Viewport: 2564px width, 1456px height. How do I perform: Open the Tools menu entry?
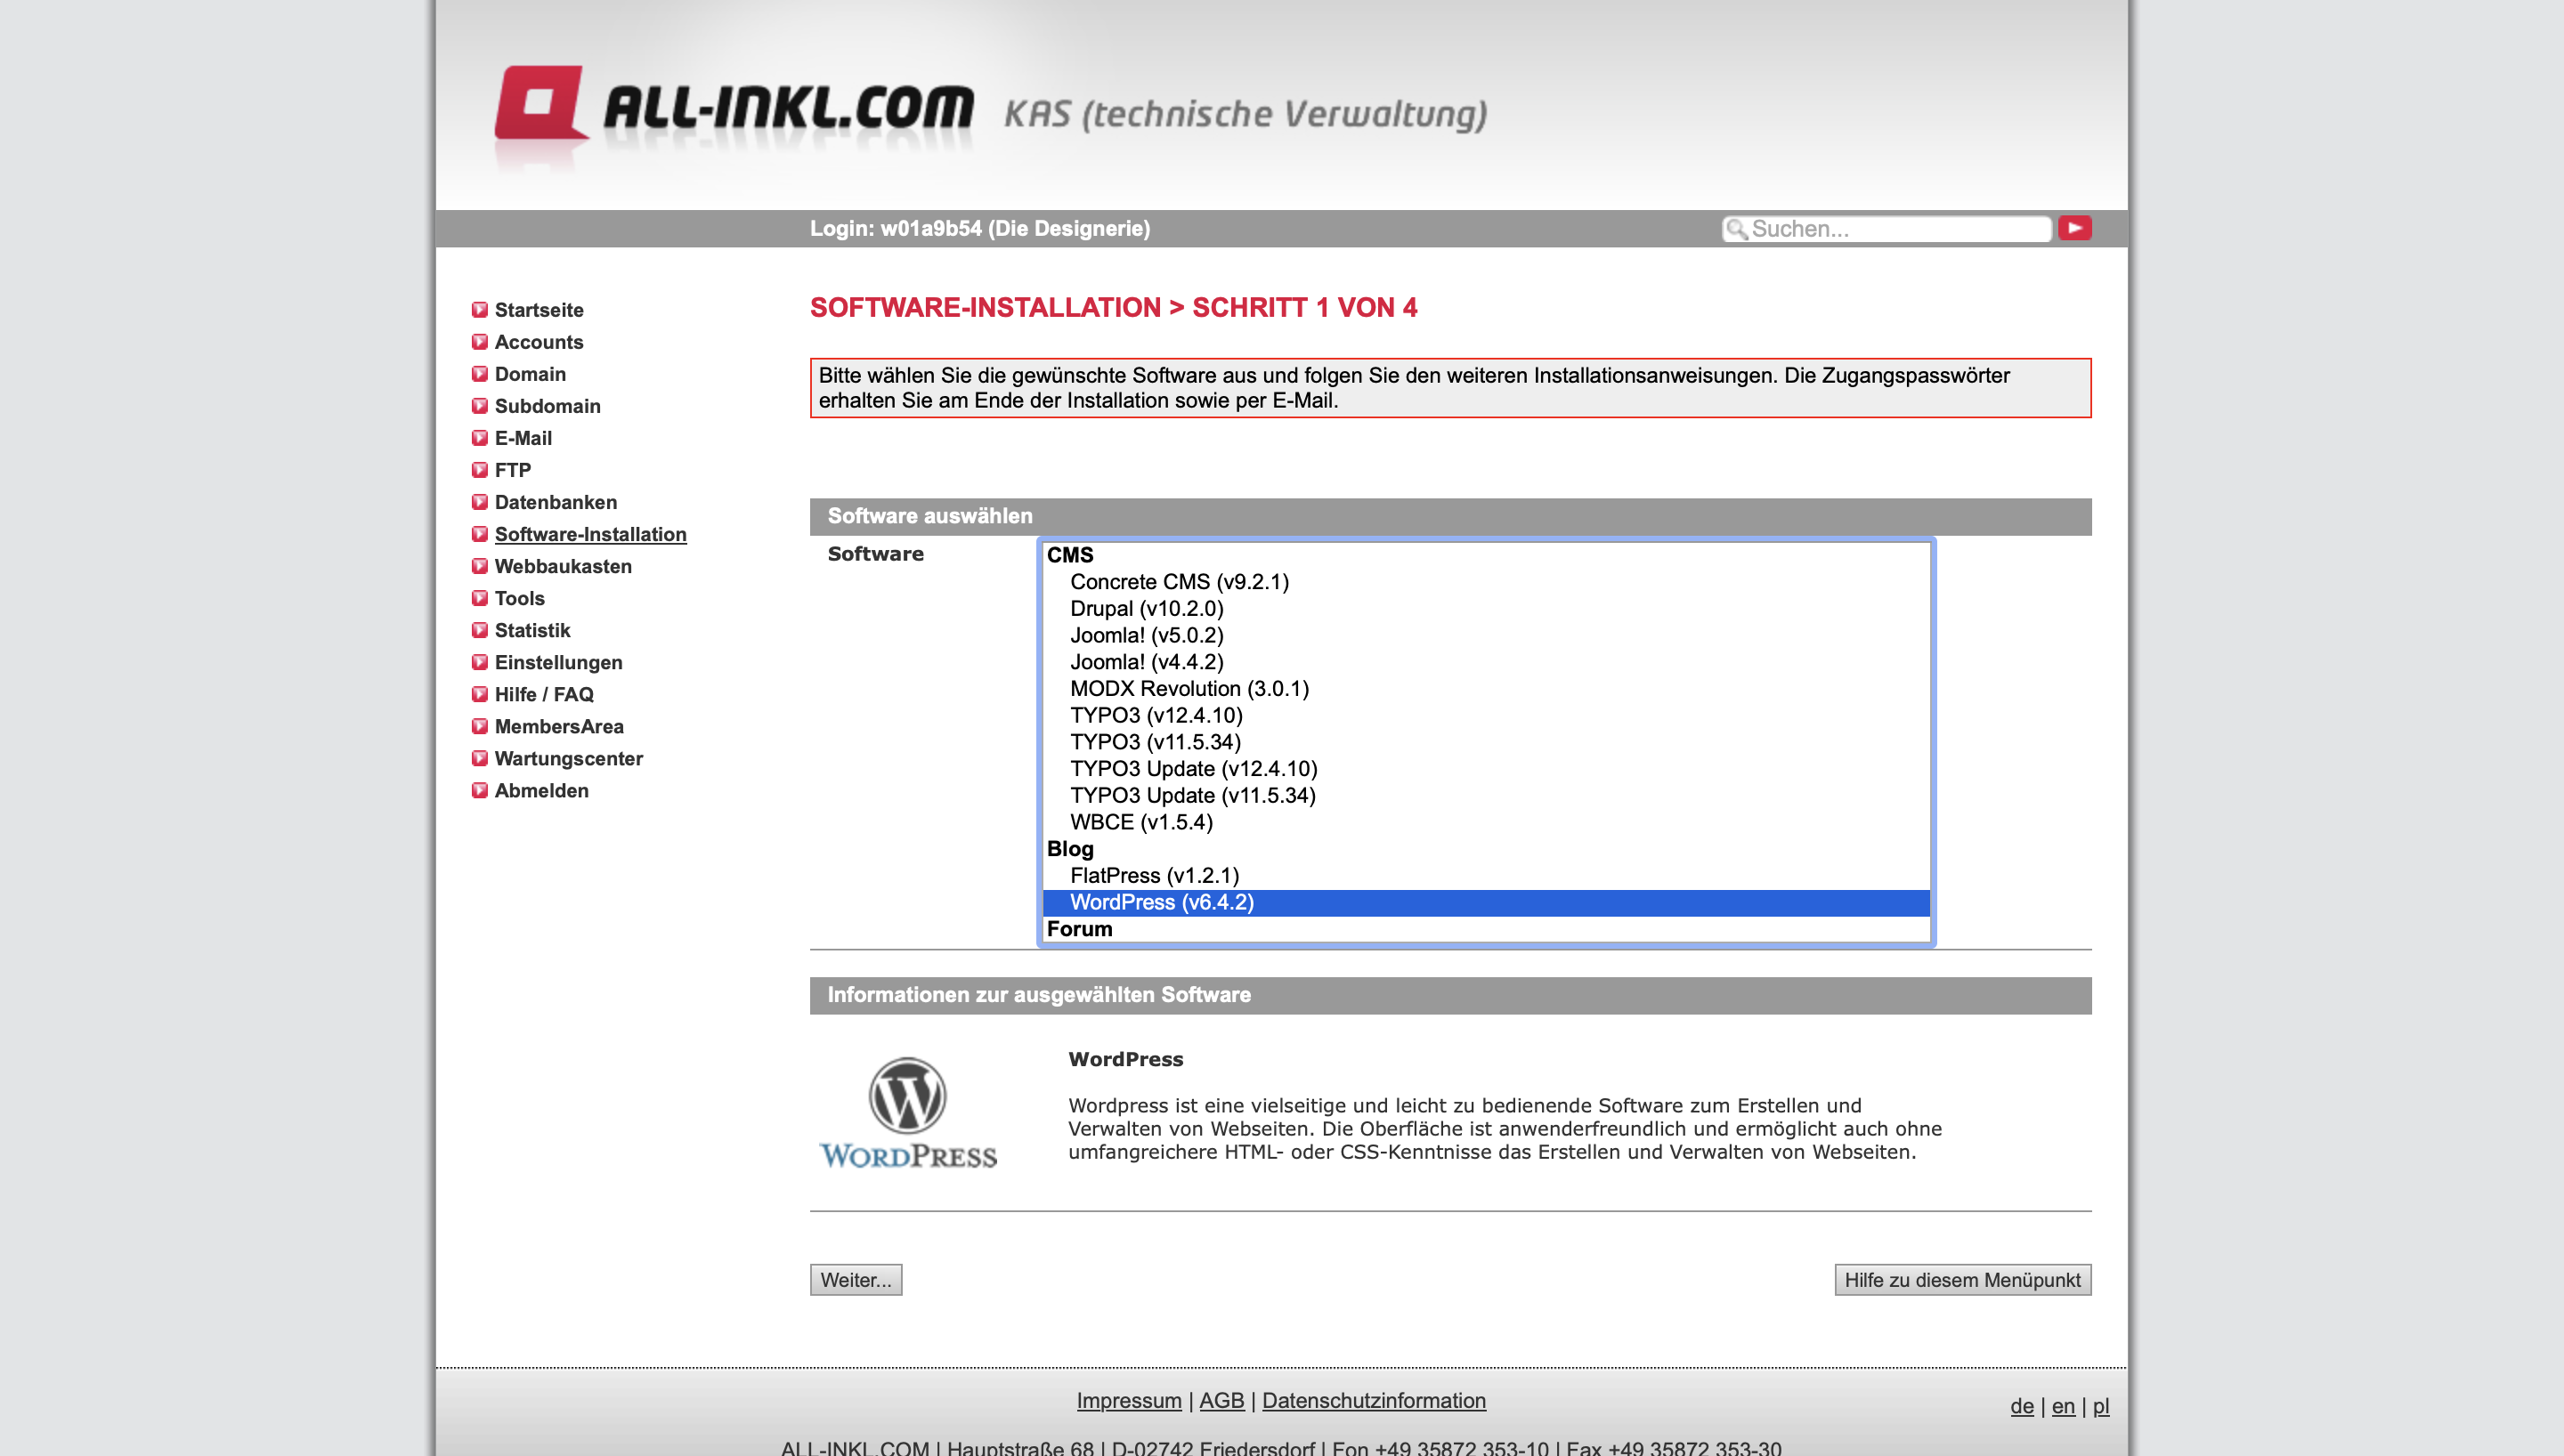pos(520,598)
